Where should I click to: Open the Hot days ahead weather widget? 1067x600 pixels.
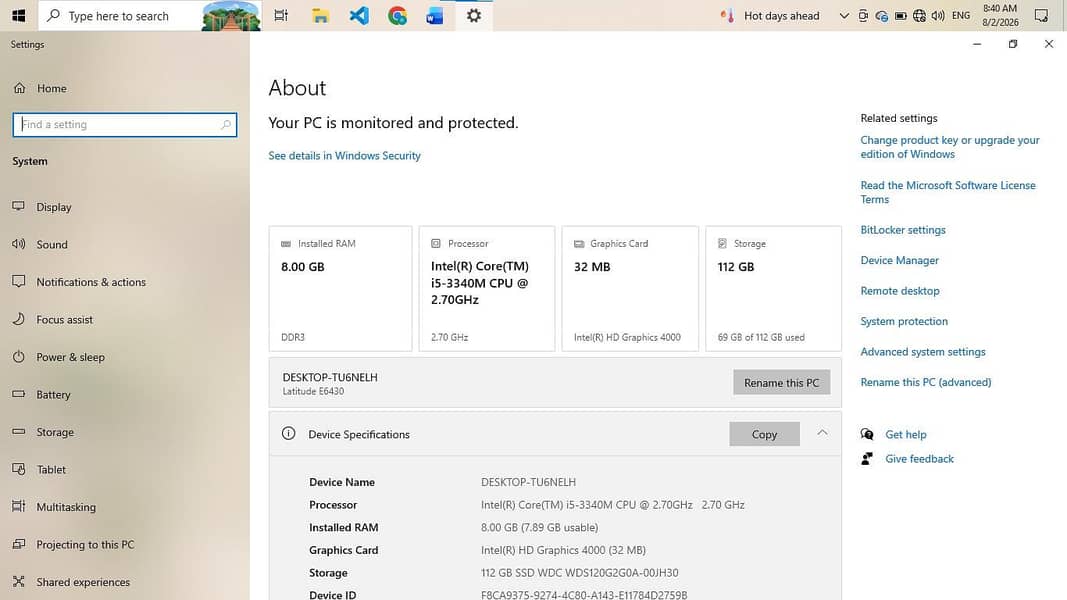point(770,16)
